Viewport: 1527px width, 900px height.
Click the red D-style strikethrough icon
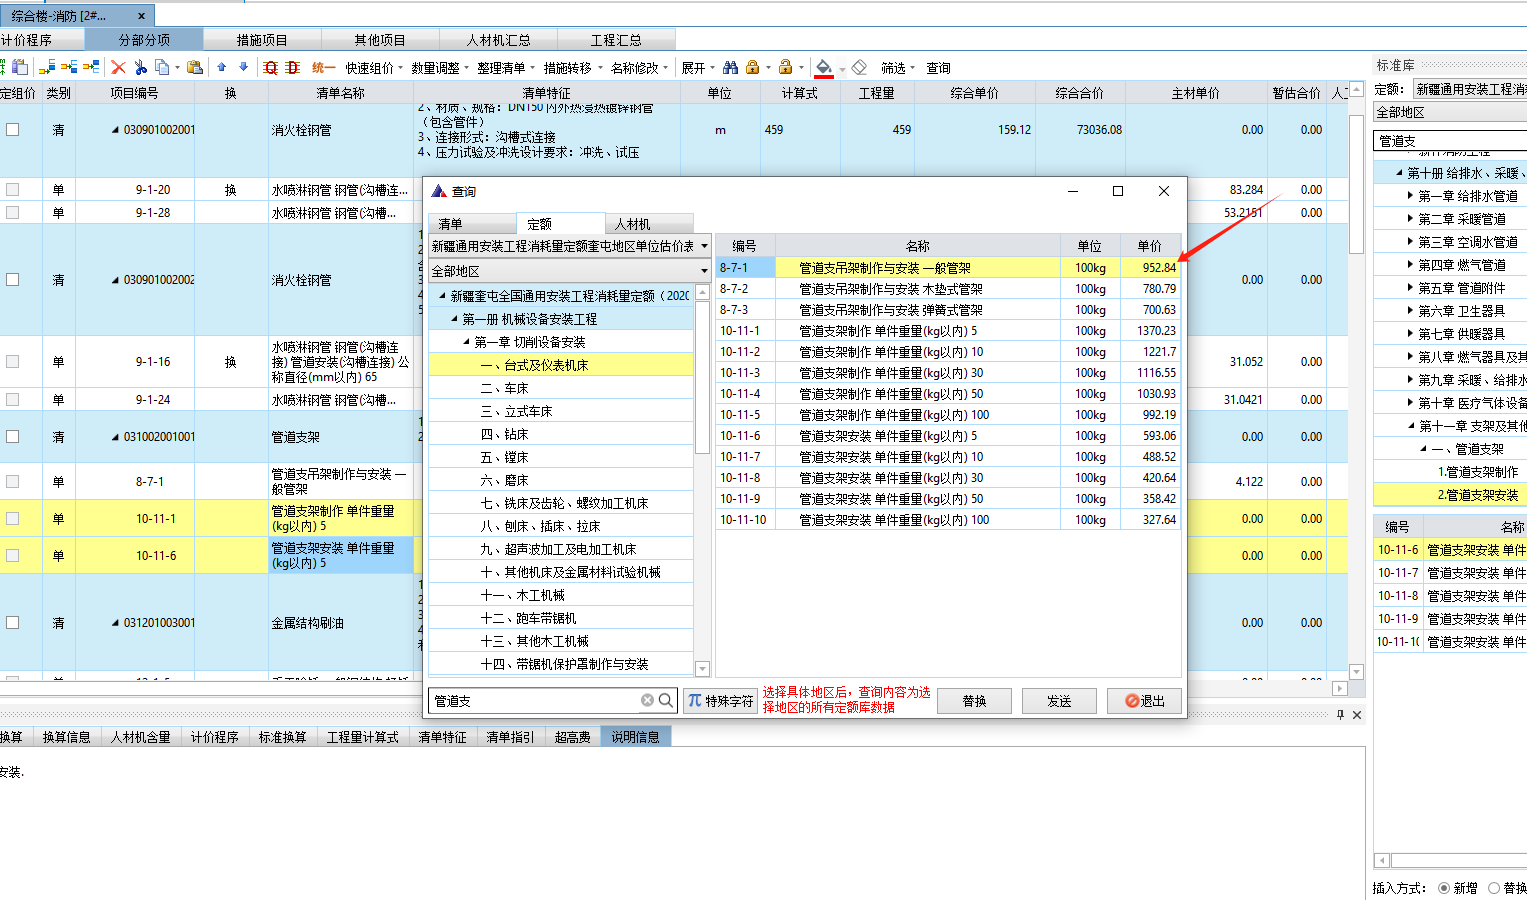coord(292,68)
